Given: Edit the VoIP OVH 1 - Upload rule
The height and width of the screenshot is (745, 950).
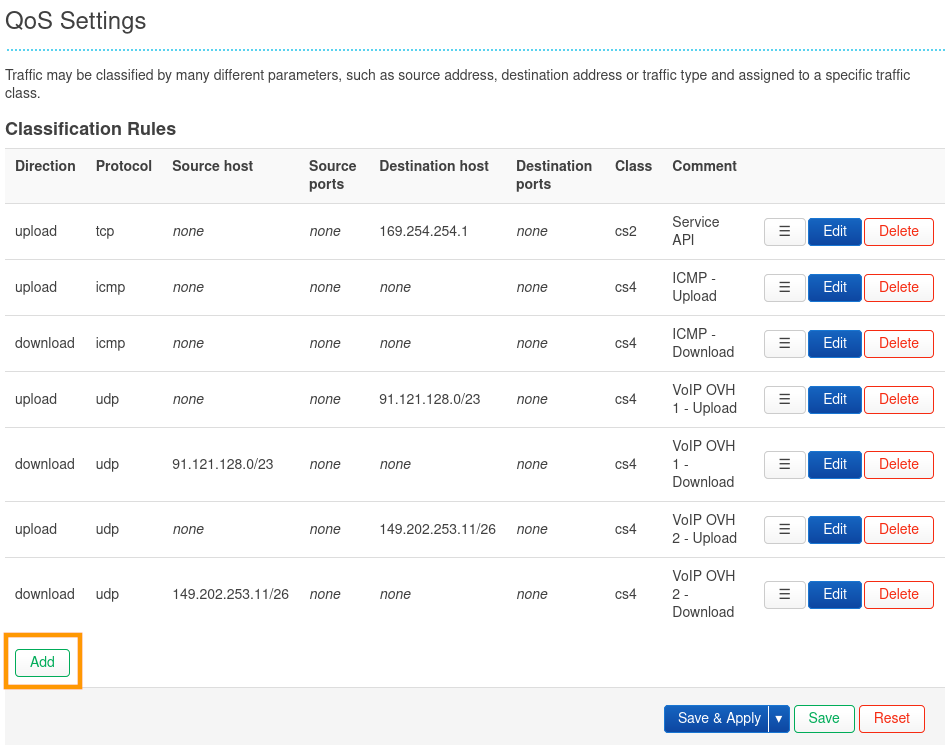Looking at the screenshot, I should (835, 399).
